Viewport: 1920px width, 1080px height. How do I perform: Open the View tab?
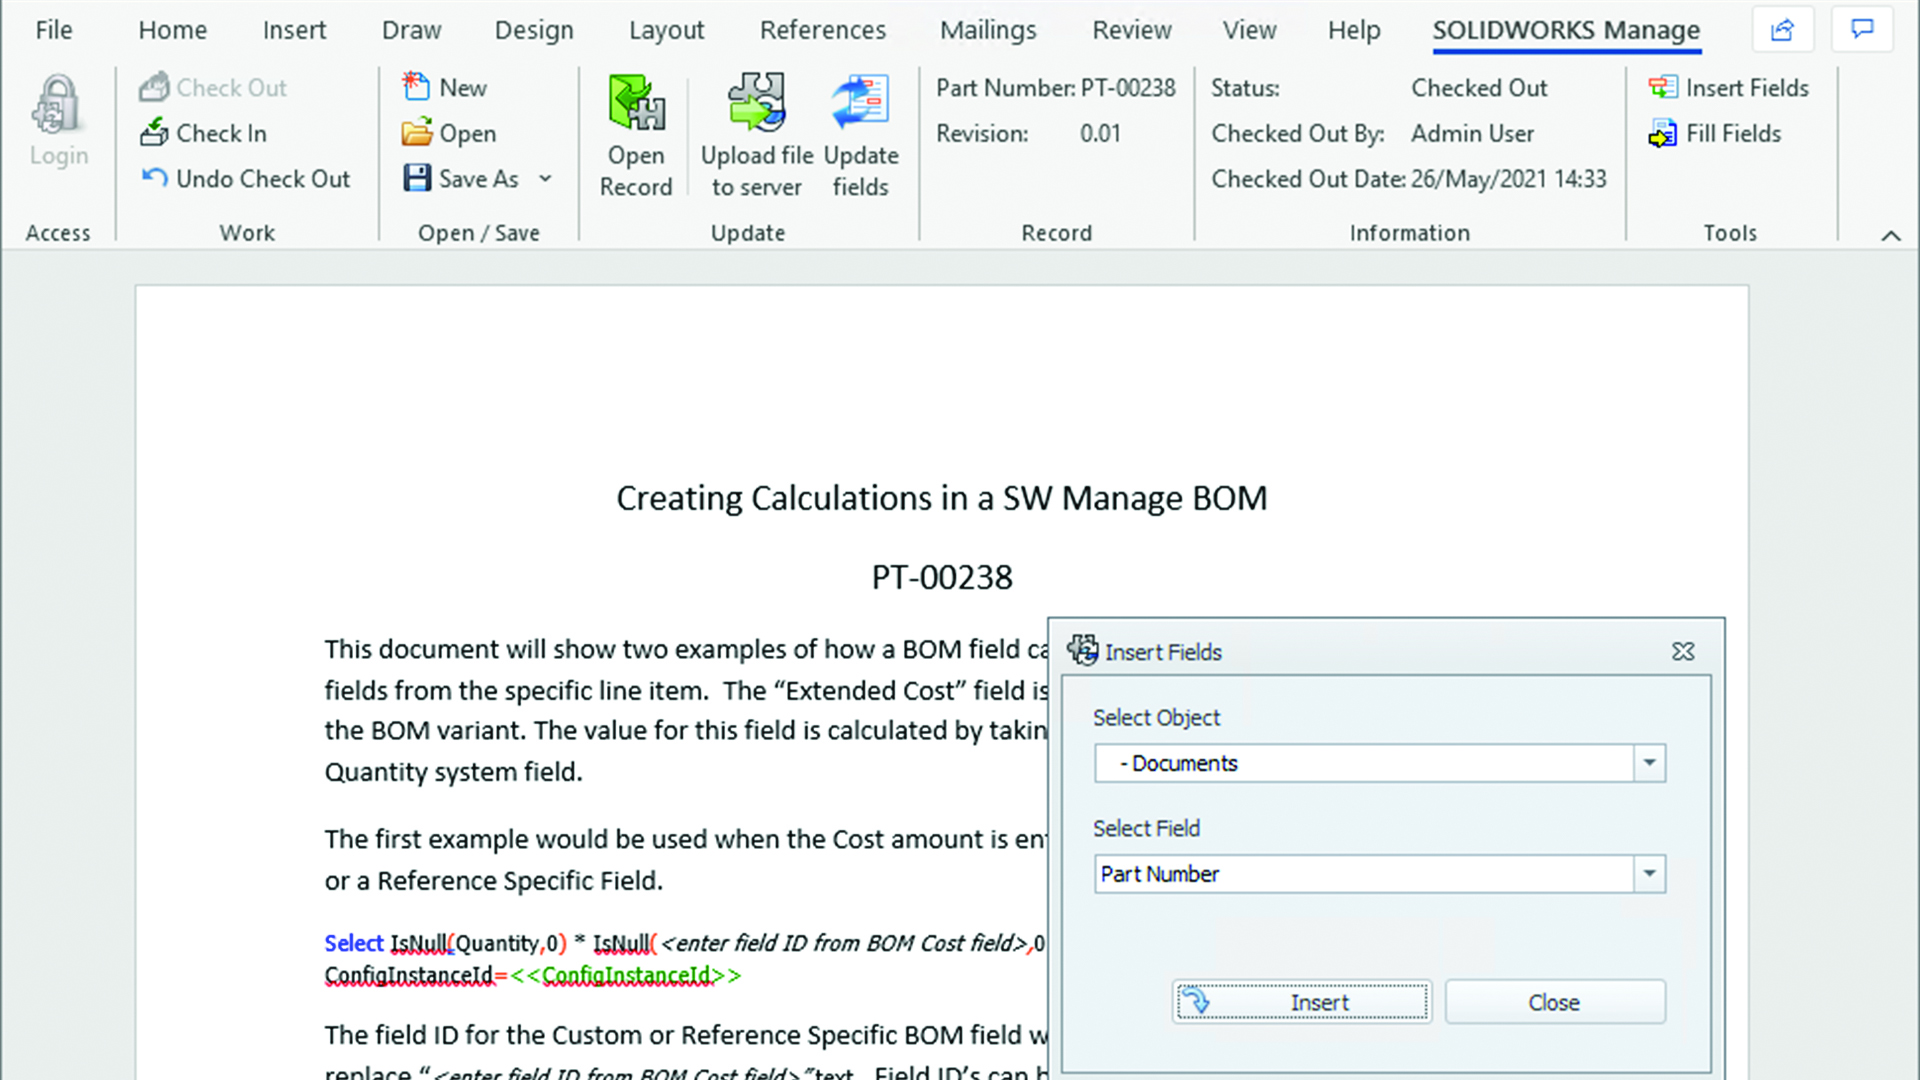(1249, 30)
